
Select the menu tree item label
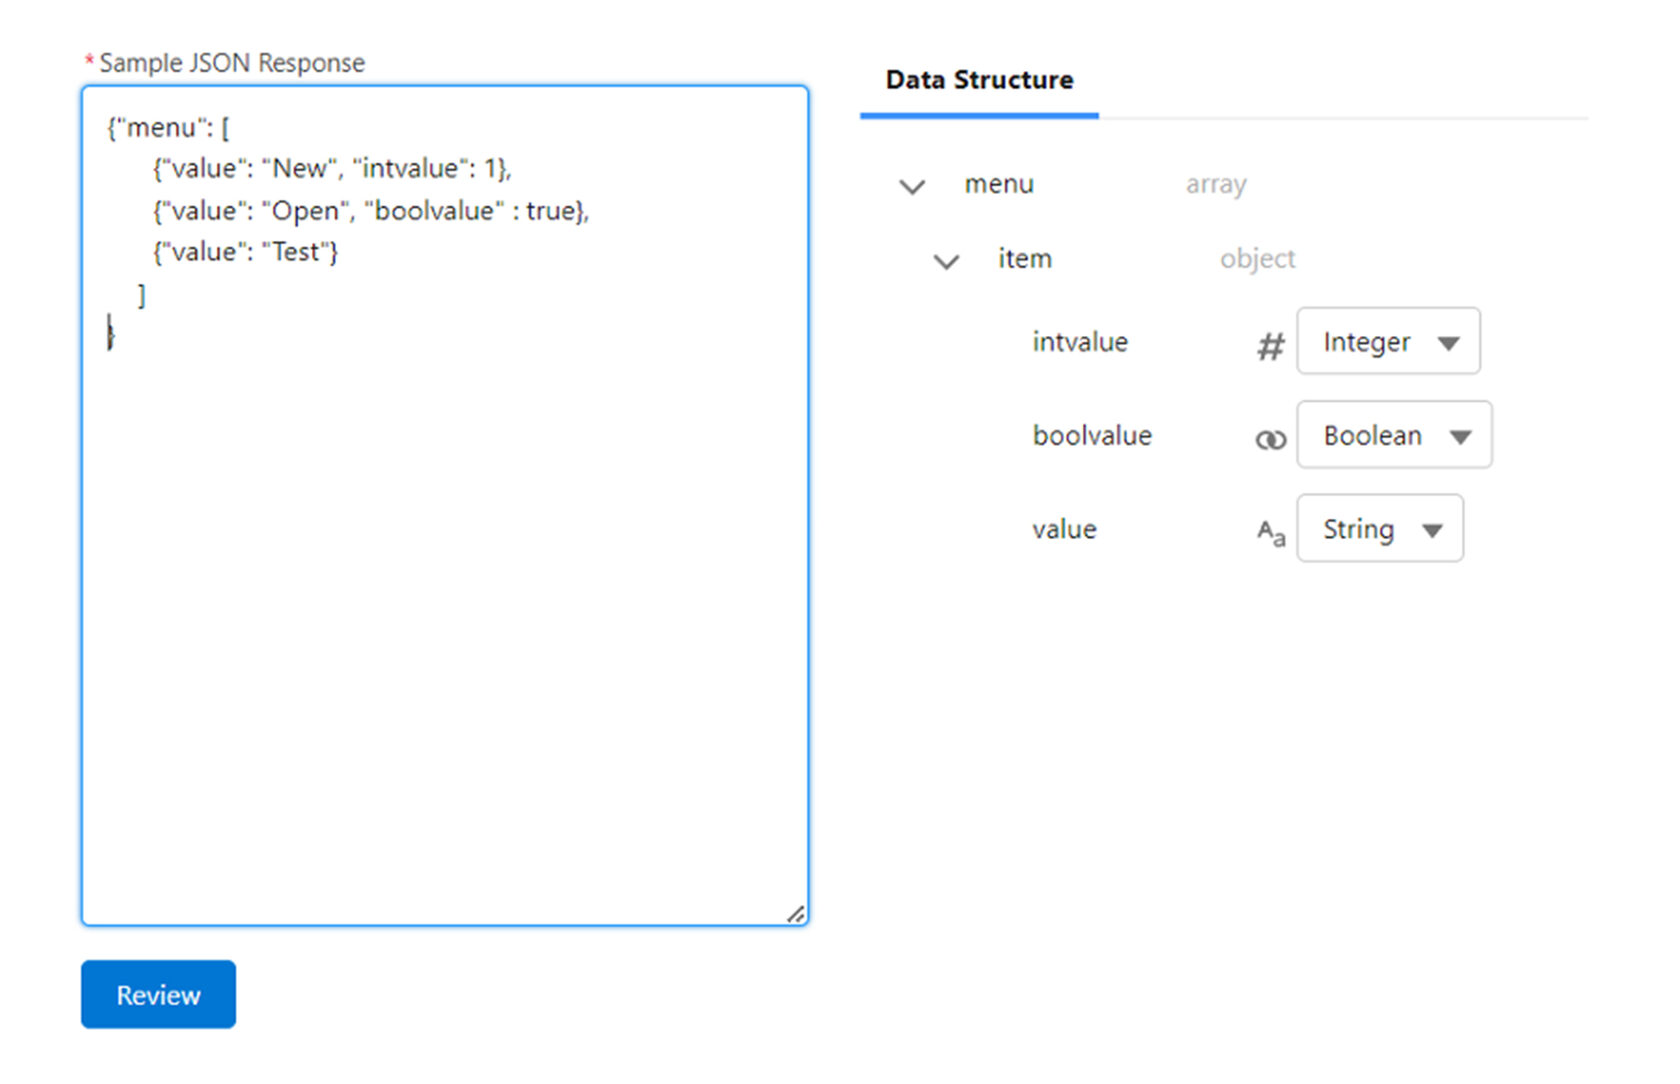pos(999,184)
